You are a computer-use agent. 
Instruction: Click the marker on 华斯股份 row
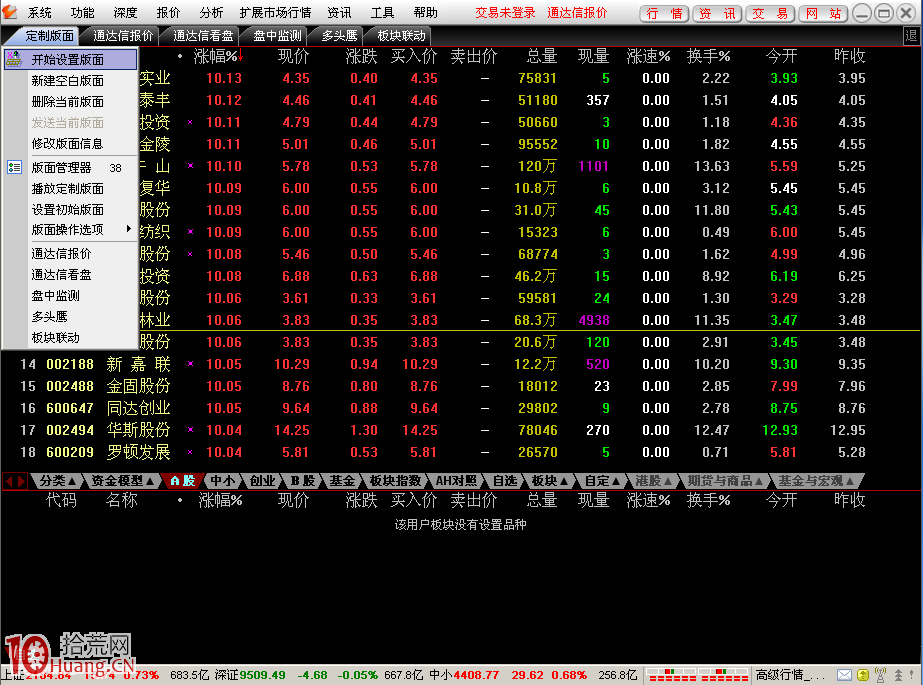pyautogui.click(x=190, y=430)
